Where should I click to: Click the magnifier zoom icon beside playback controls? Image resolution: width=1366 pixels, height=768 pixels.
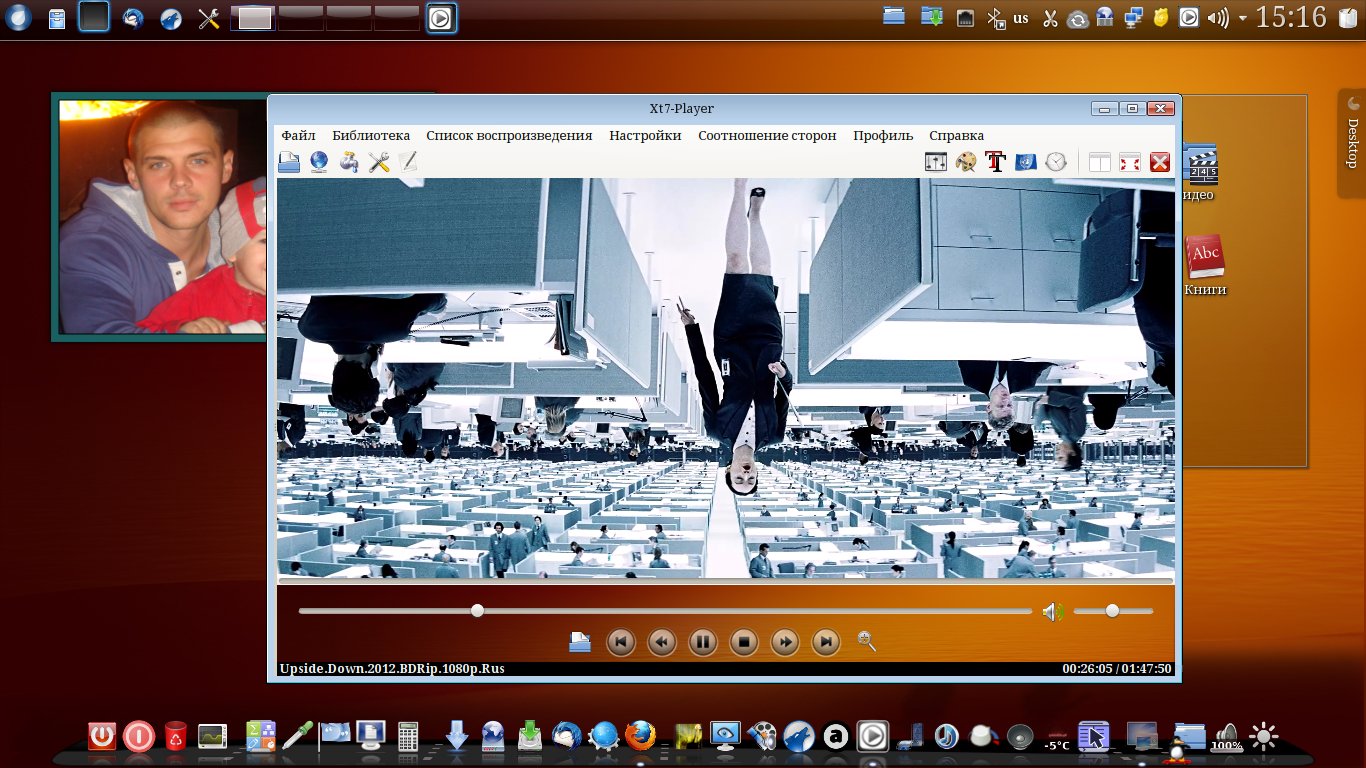(x=867, y=642)
